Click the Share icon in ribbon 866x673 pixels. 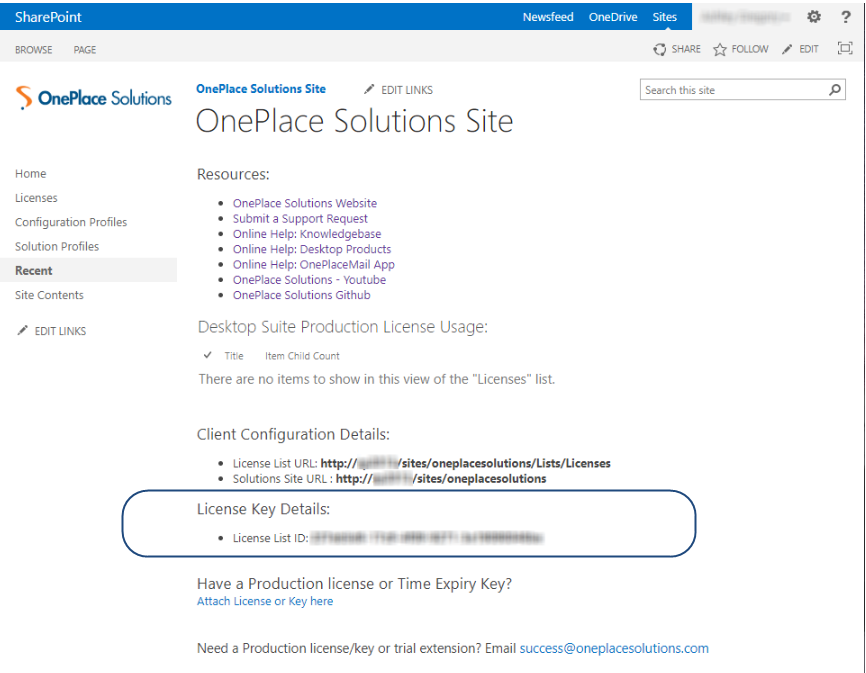pyautogui.click(x=660, y=49)
